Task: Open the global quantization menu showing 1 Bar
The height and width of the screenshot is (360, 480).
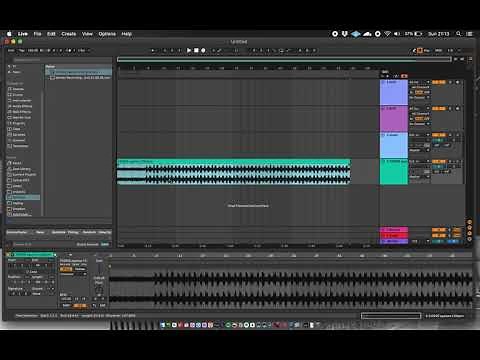Action: tap(83, 51)
